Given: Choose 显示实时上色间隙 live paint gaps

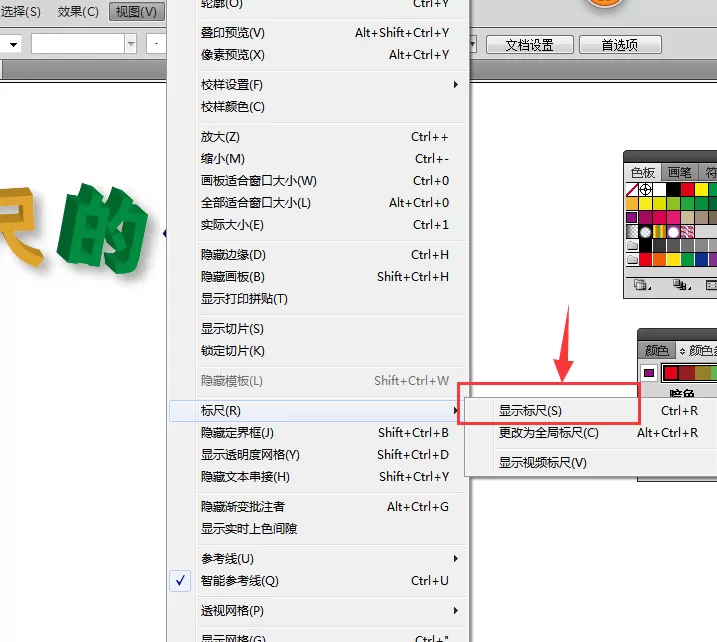Looking at the screenshot, I should 319,529.
